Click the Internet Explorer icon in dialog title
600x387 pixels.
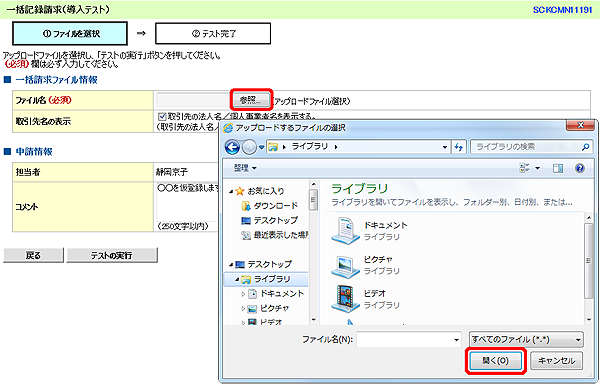tap(228, 128)
